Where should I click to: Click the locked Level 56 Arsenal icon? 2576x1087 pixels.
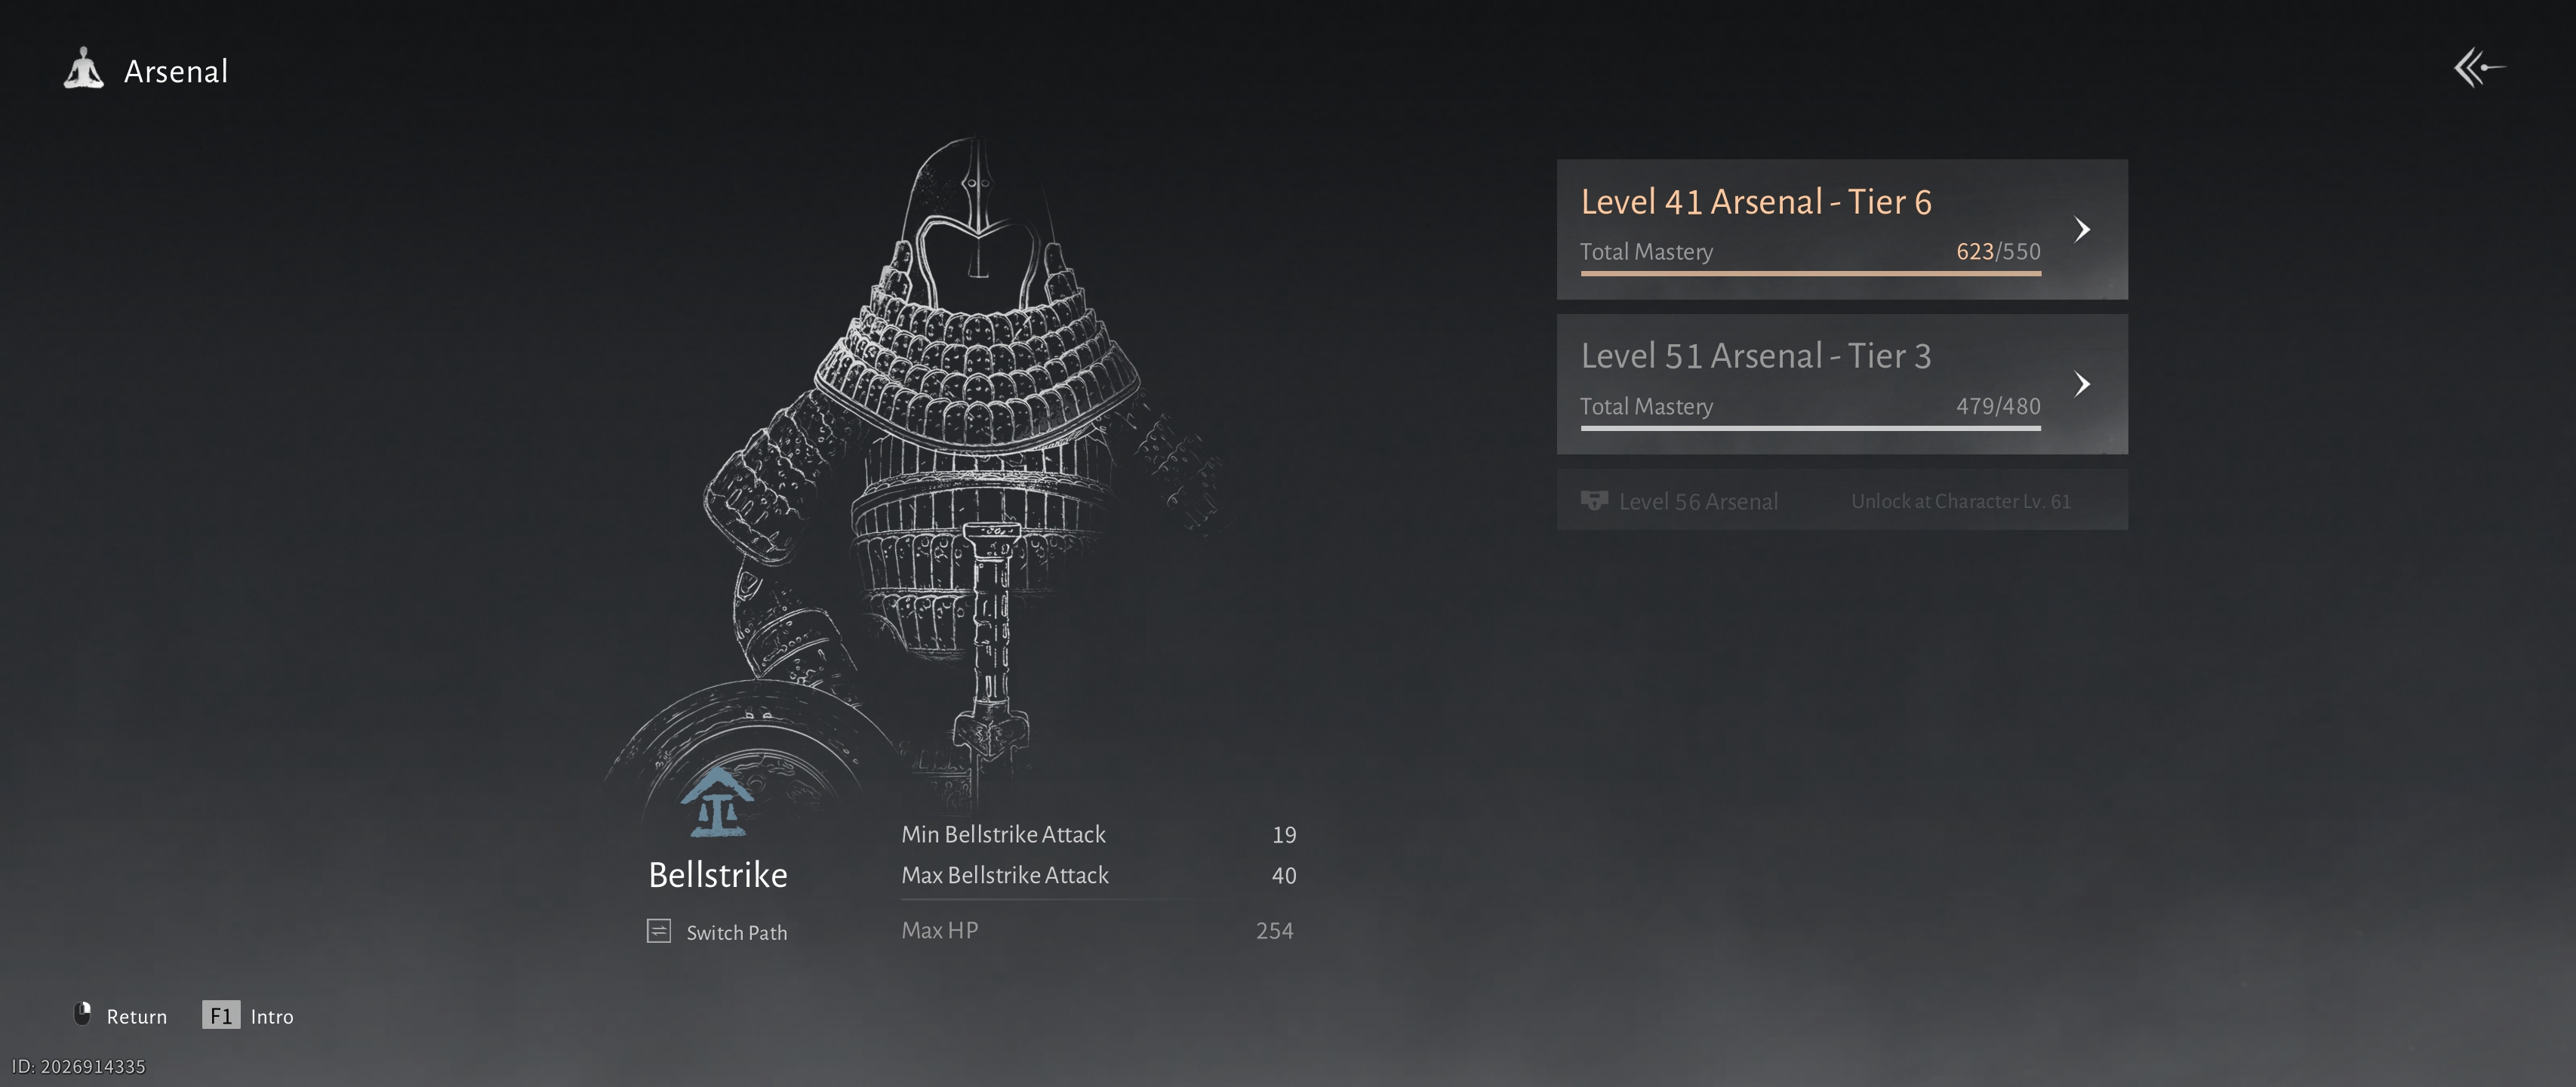point(1594,500)
